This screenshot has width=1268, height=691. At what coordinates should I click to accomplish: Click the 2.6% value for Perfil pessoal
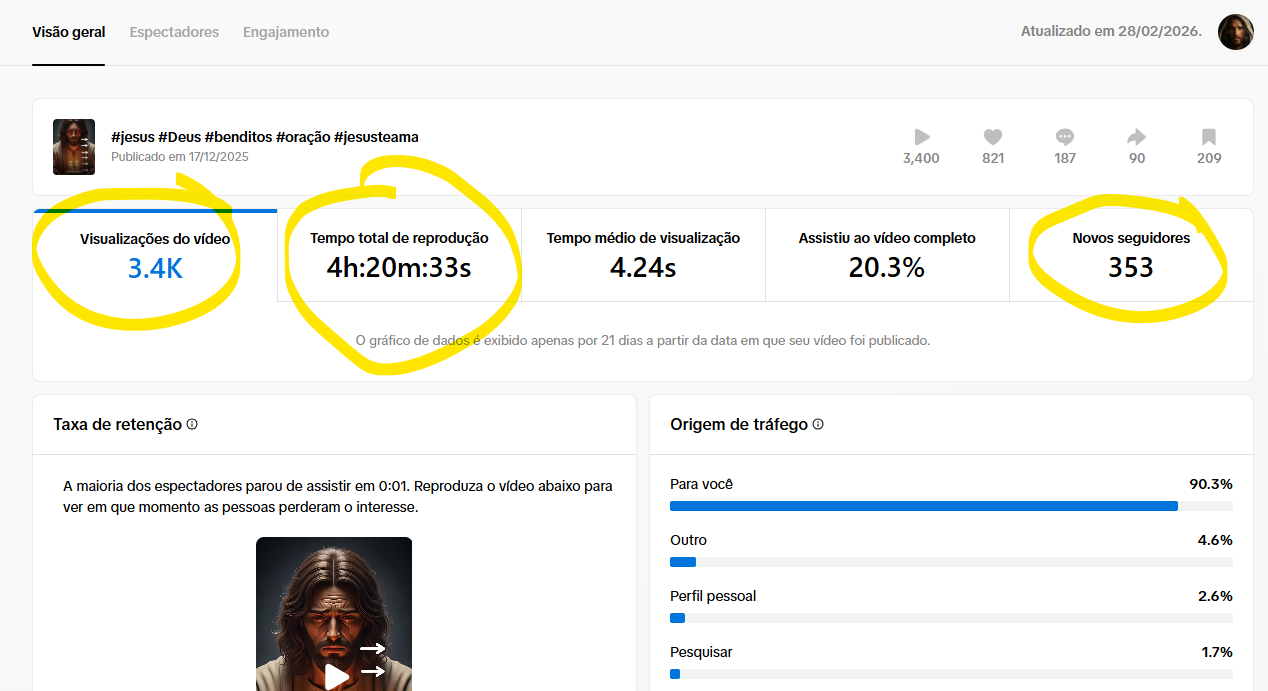click(x=1215, y=596)
